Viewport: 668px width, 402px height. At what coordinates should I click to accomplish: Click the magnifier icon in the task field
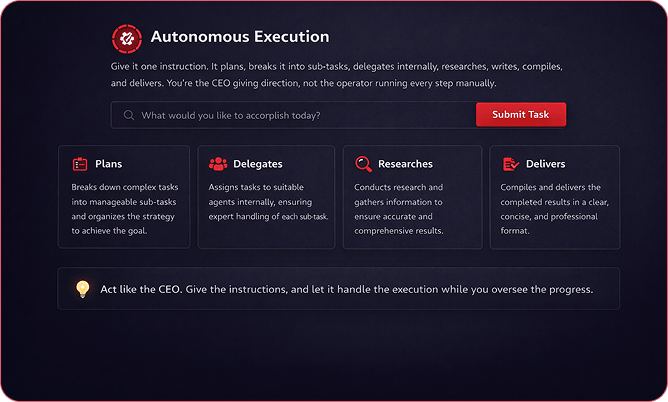point(128,115)
